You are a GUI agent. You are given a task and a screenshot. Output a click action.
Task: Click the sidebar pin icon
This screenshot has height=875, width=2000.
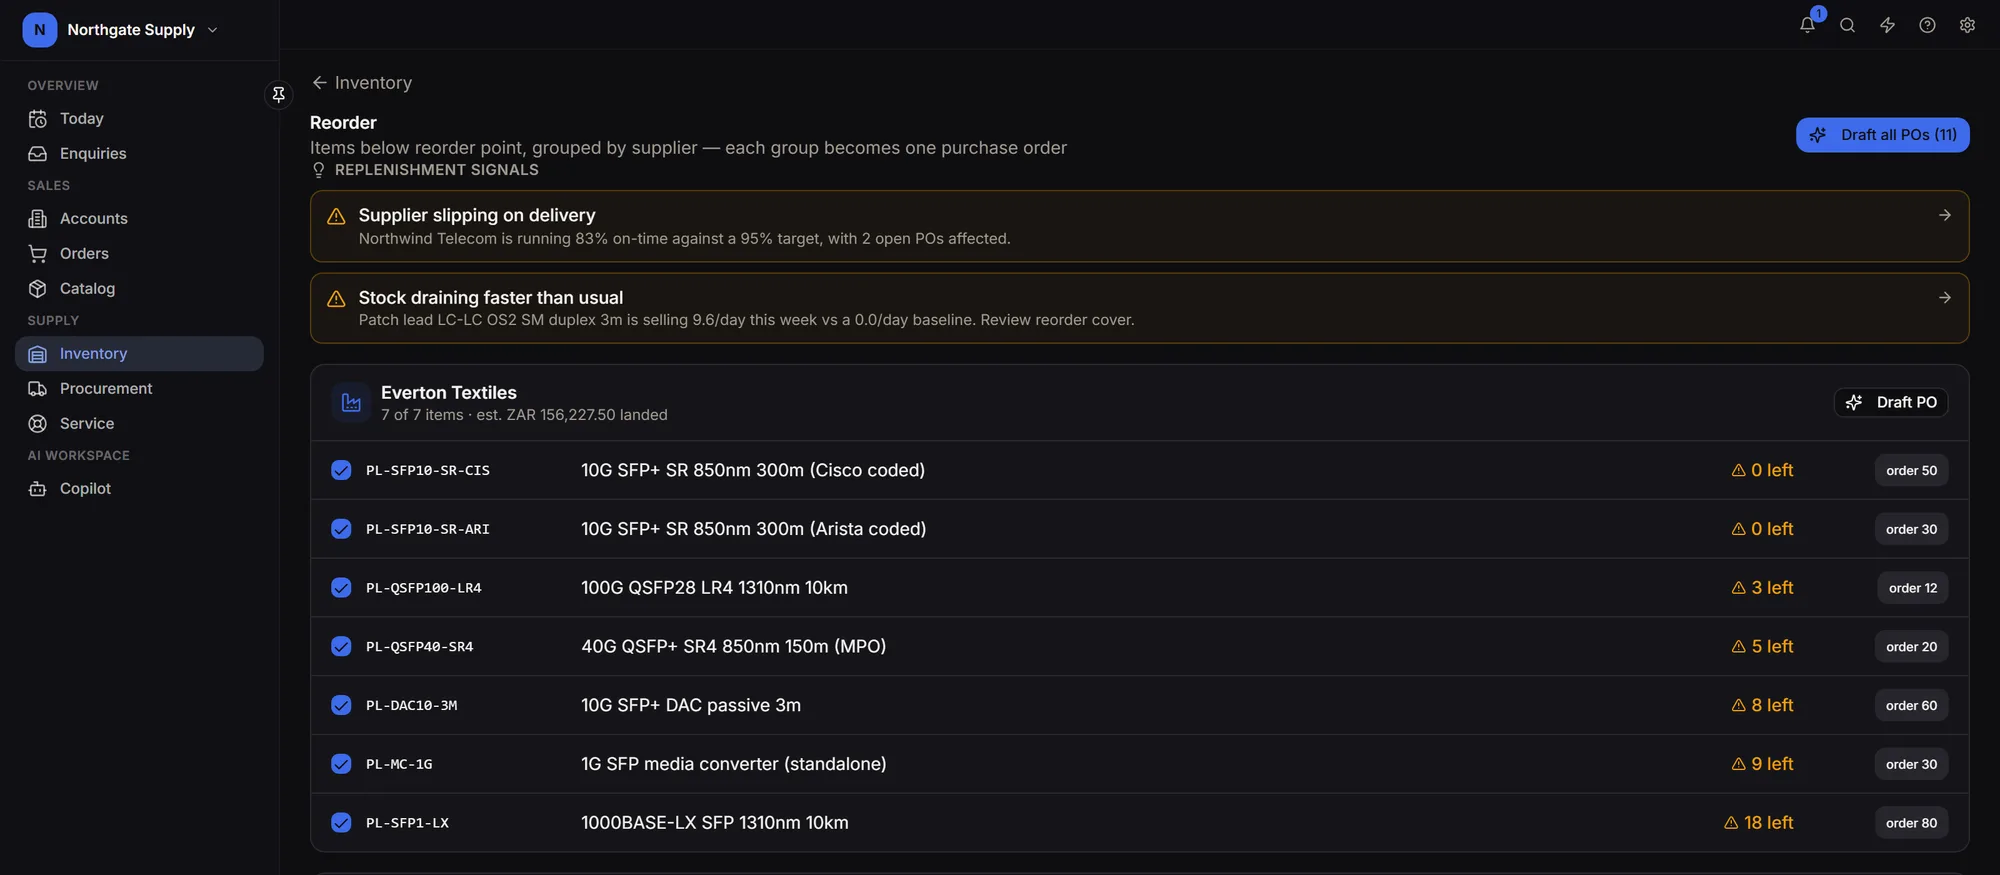(x=279, y=94)
